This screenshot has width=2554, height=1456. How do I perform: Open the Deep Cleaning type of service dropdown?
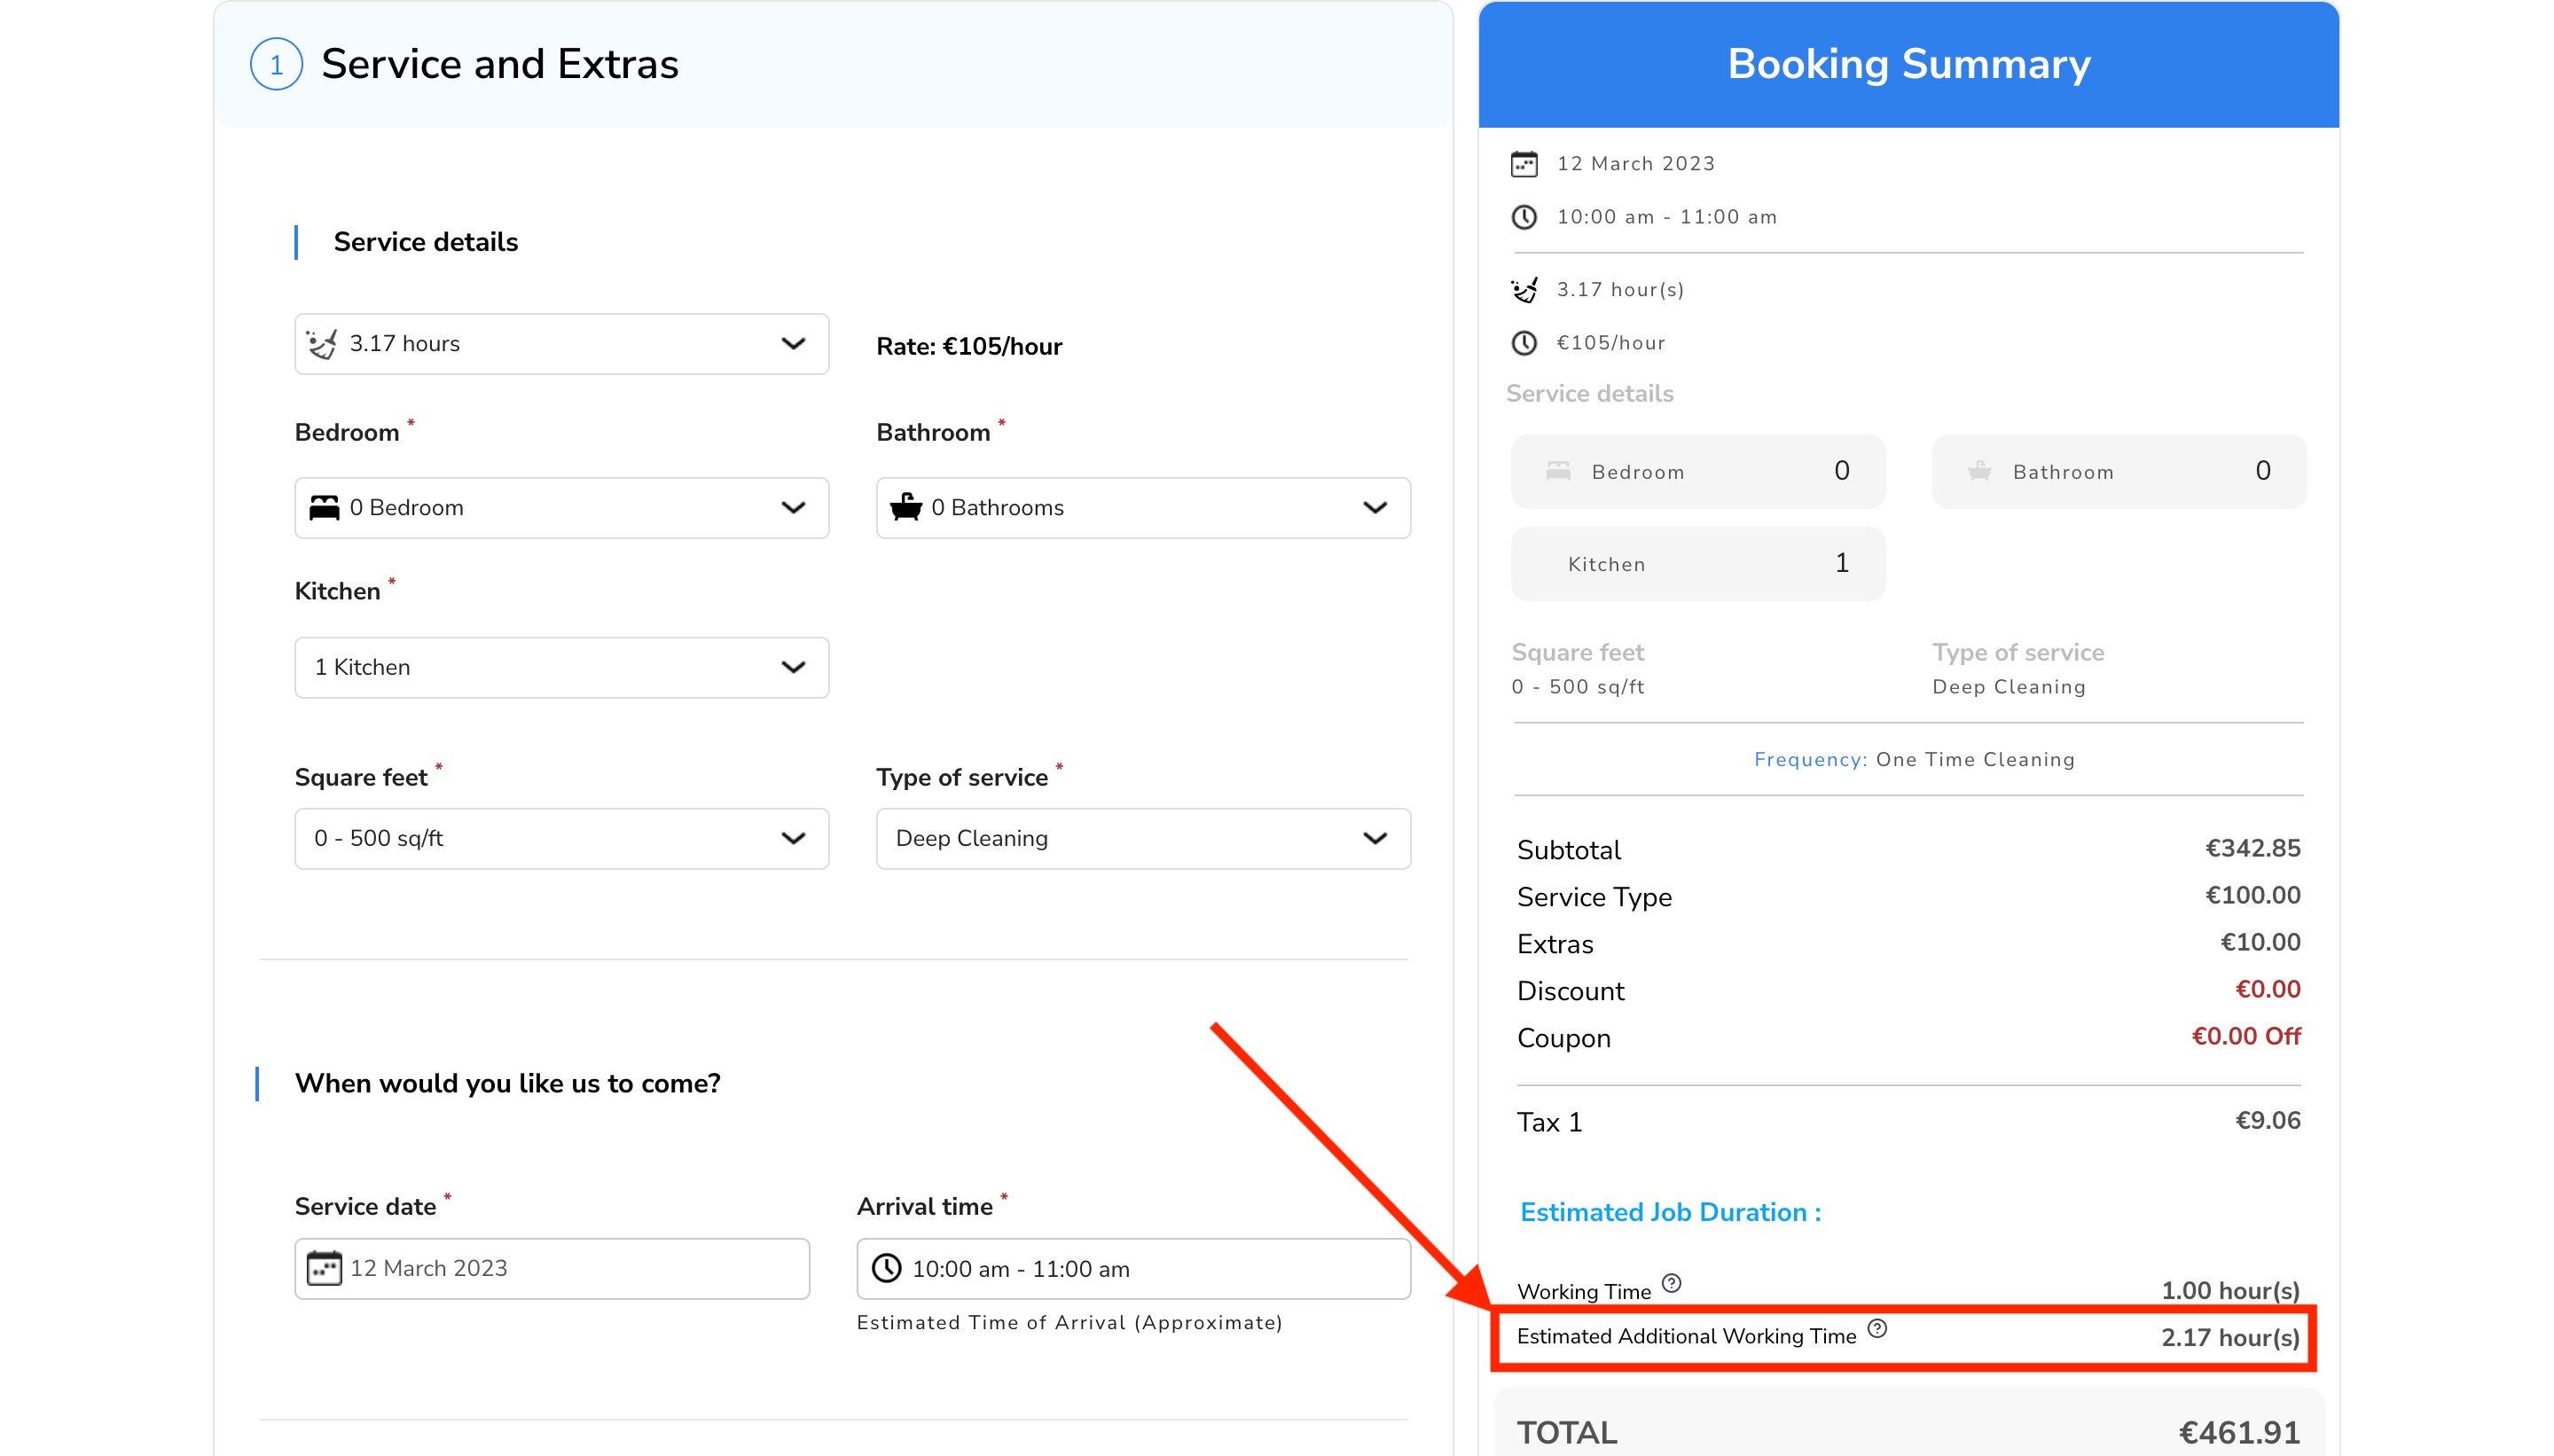click(x=1142, y=838)
